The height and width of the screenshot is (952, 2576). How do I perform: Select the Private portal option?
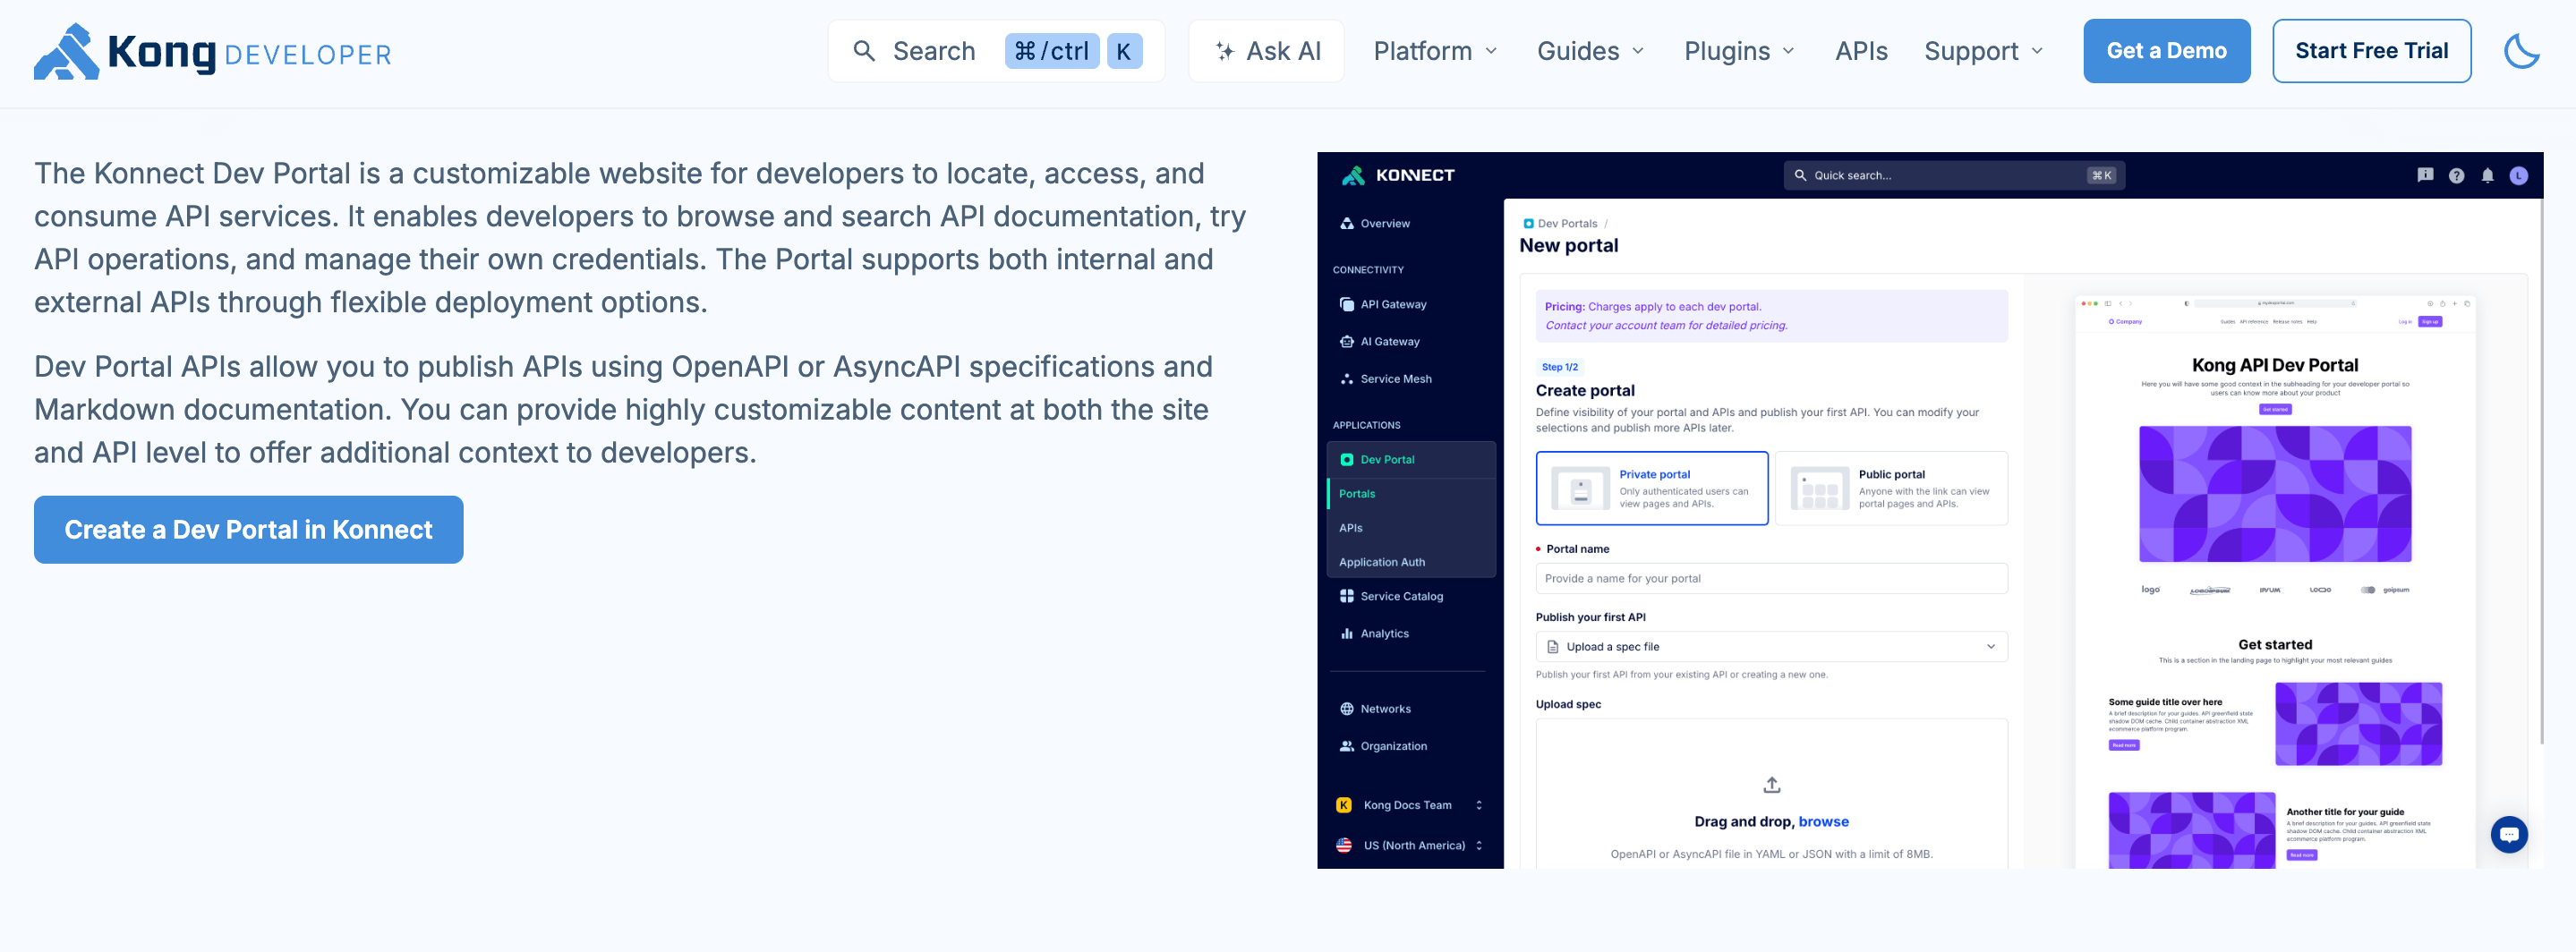pyautogui.click(x=1652, y=488)
